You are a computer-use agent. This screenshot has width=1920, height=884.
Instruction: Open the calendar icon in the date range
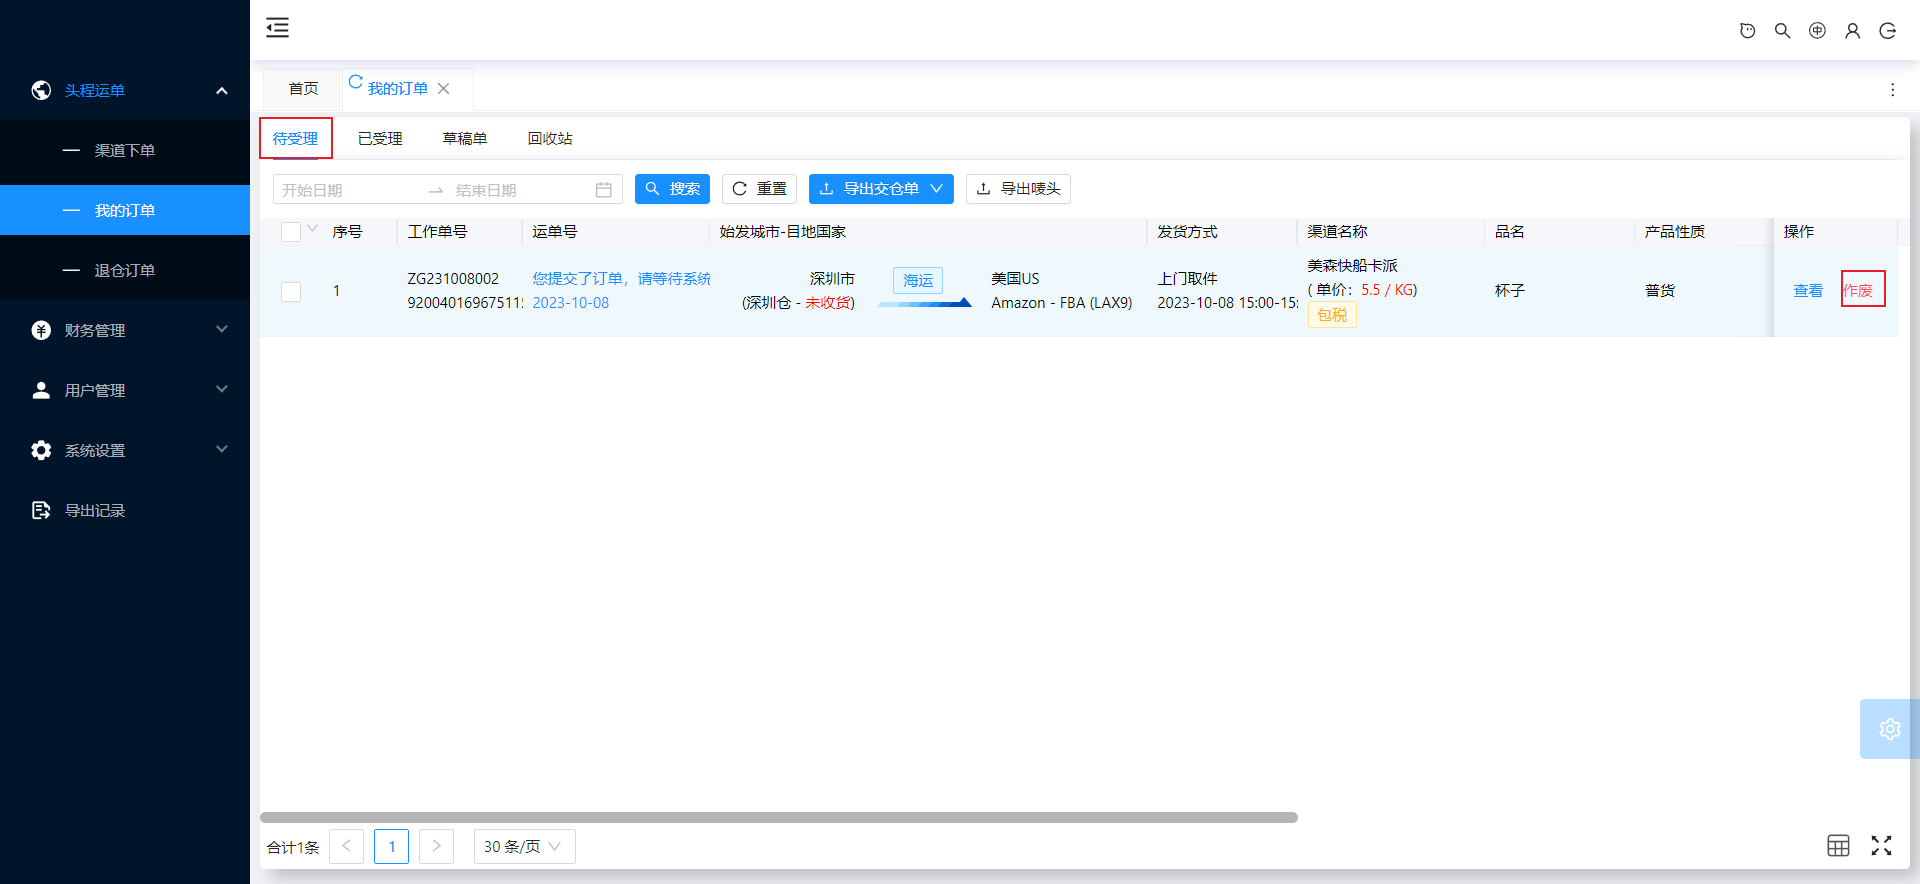(x=603, y=190)
